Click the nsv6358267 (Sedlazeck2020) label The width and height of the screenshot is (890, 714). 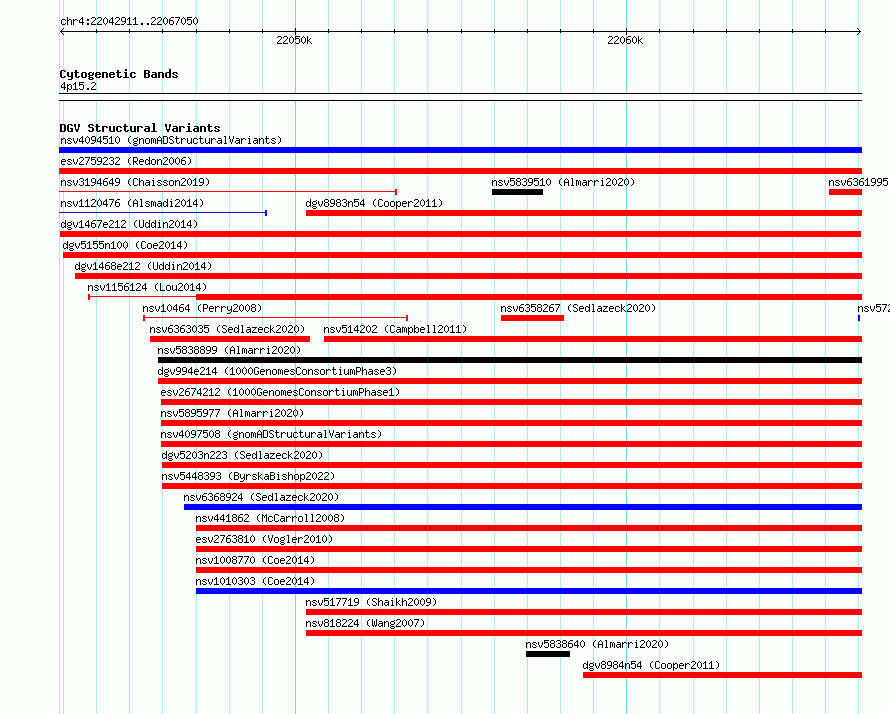point(578,308)
